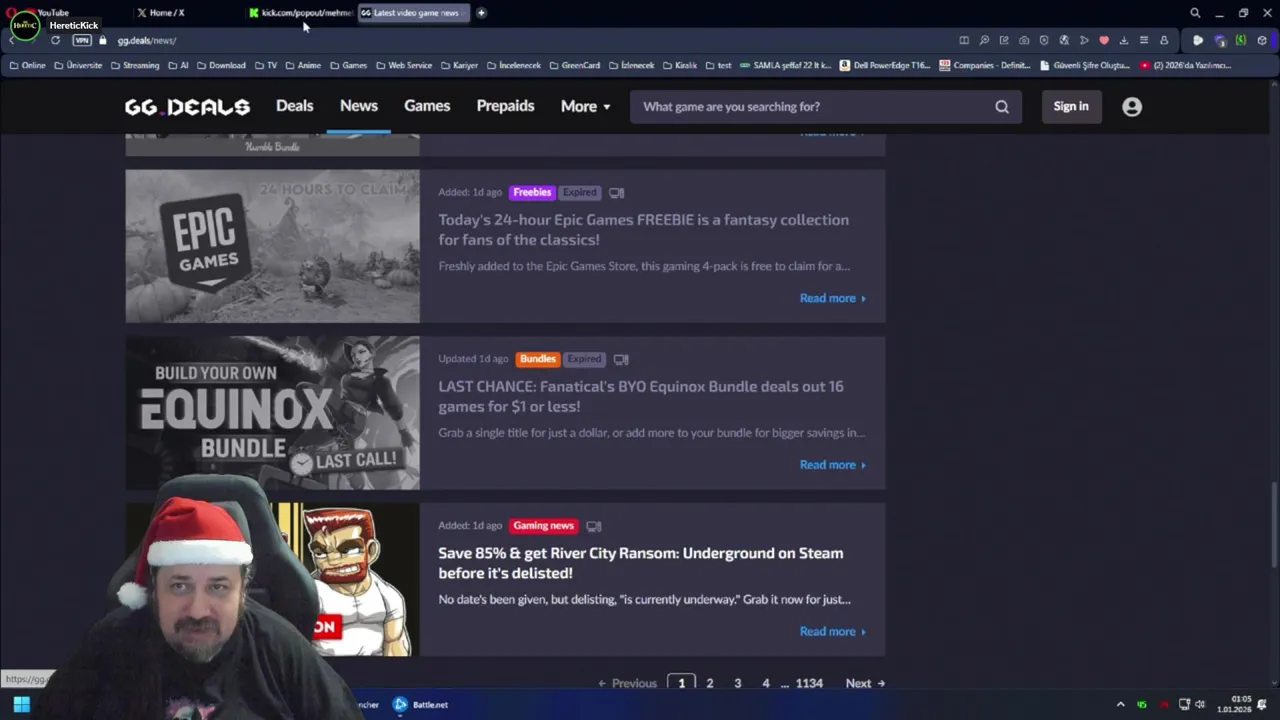Click Read more on River City Ransom article

832,631
